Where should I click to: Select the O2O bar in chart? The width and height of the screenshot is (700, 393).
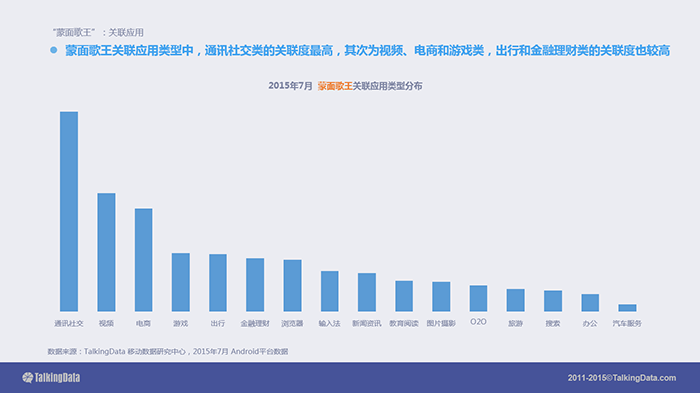[x=478, y=298]
